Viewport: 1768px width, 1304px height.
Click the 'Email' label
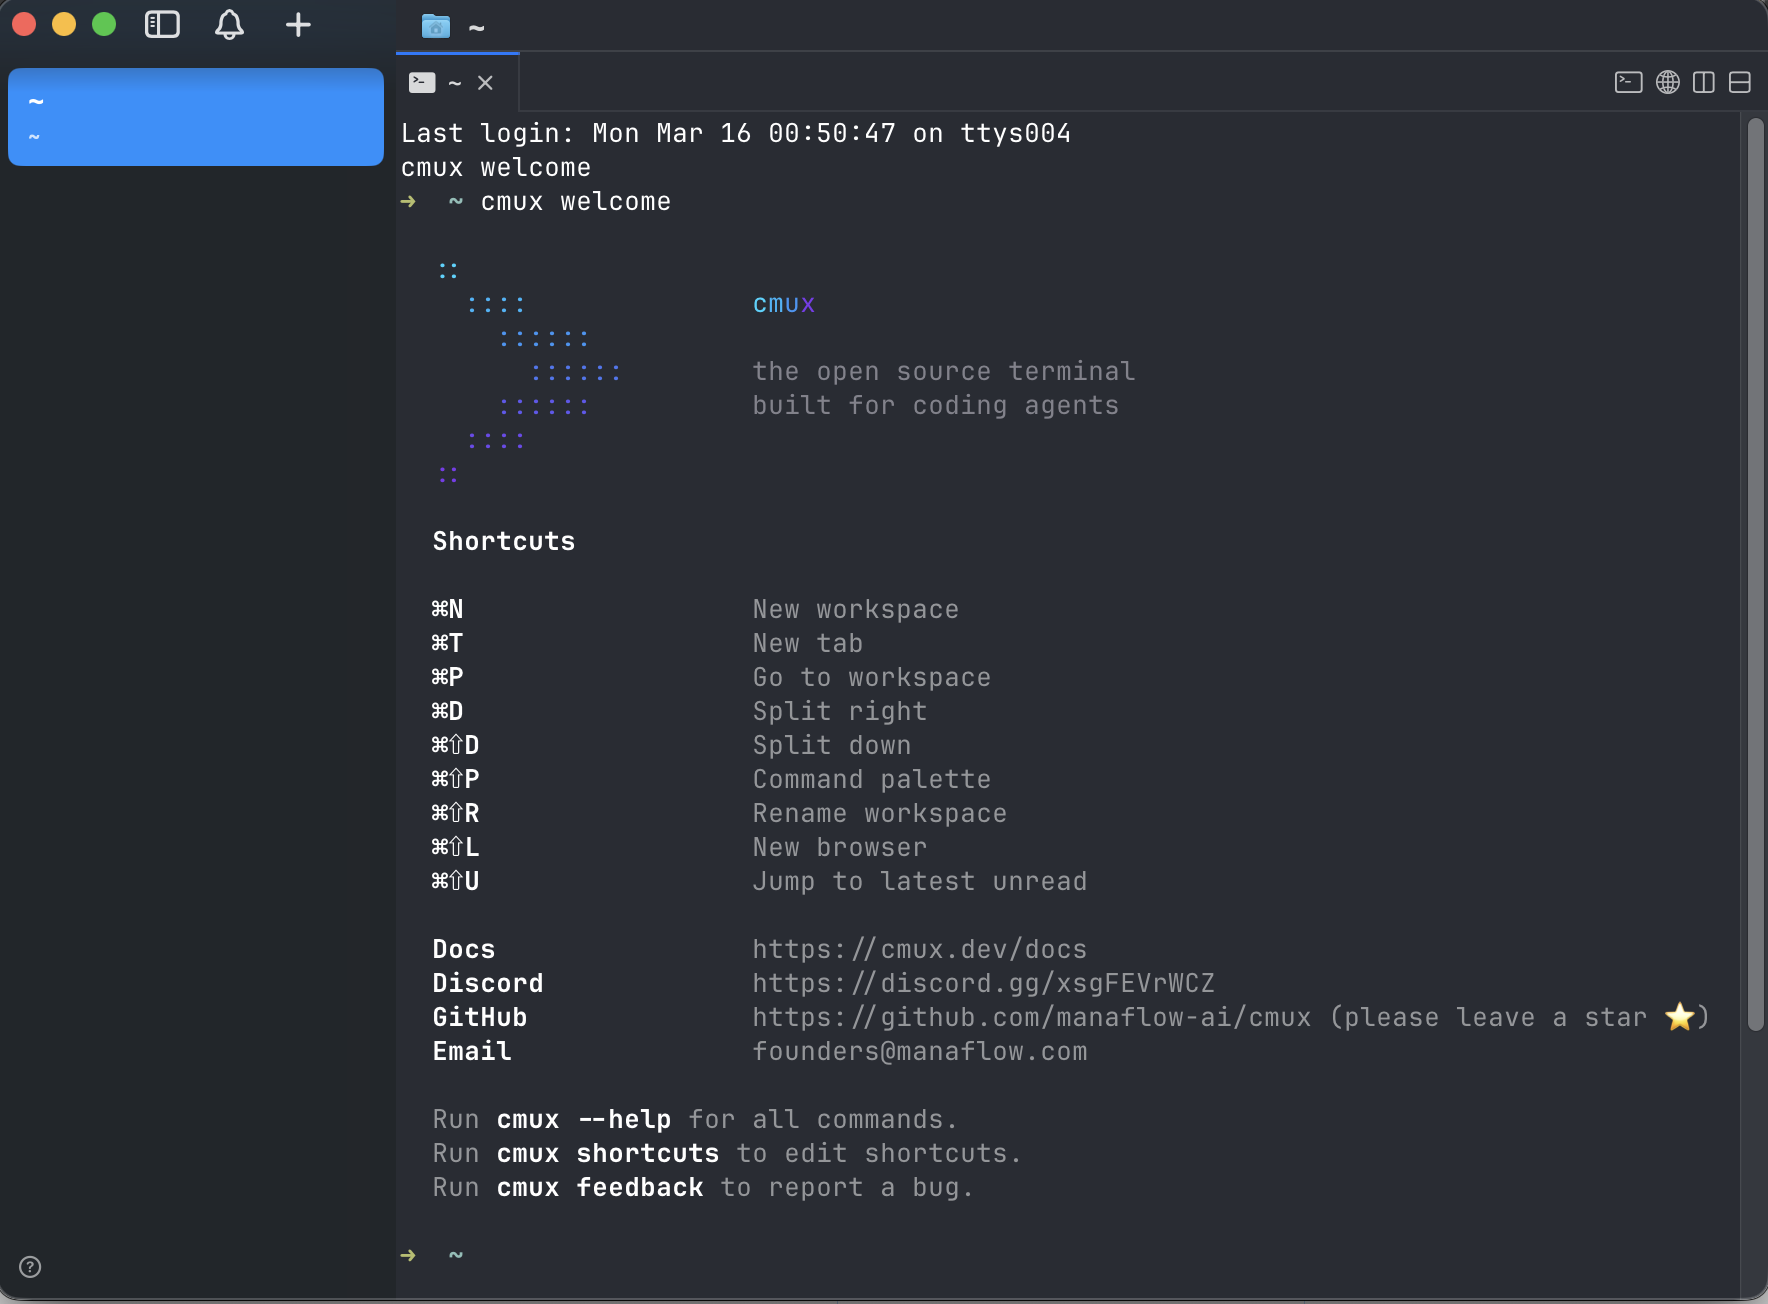coord(472,1051)
